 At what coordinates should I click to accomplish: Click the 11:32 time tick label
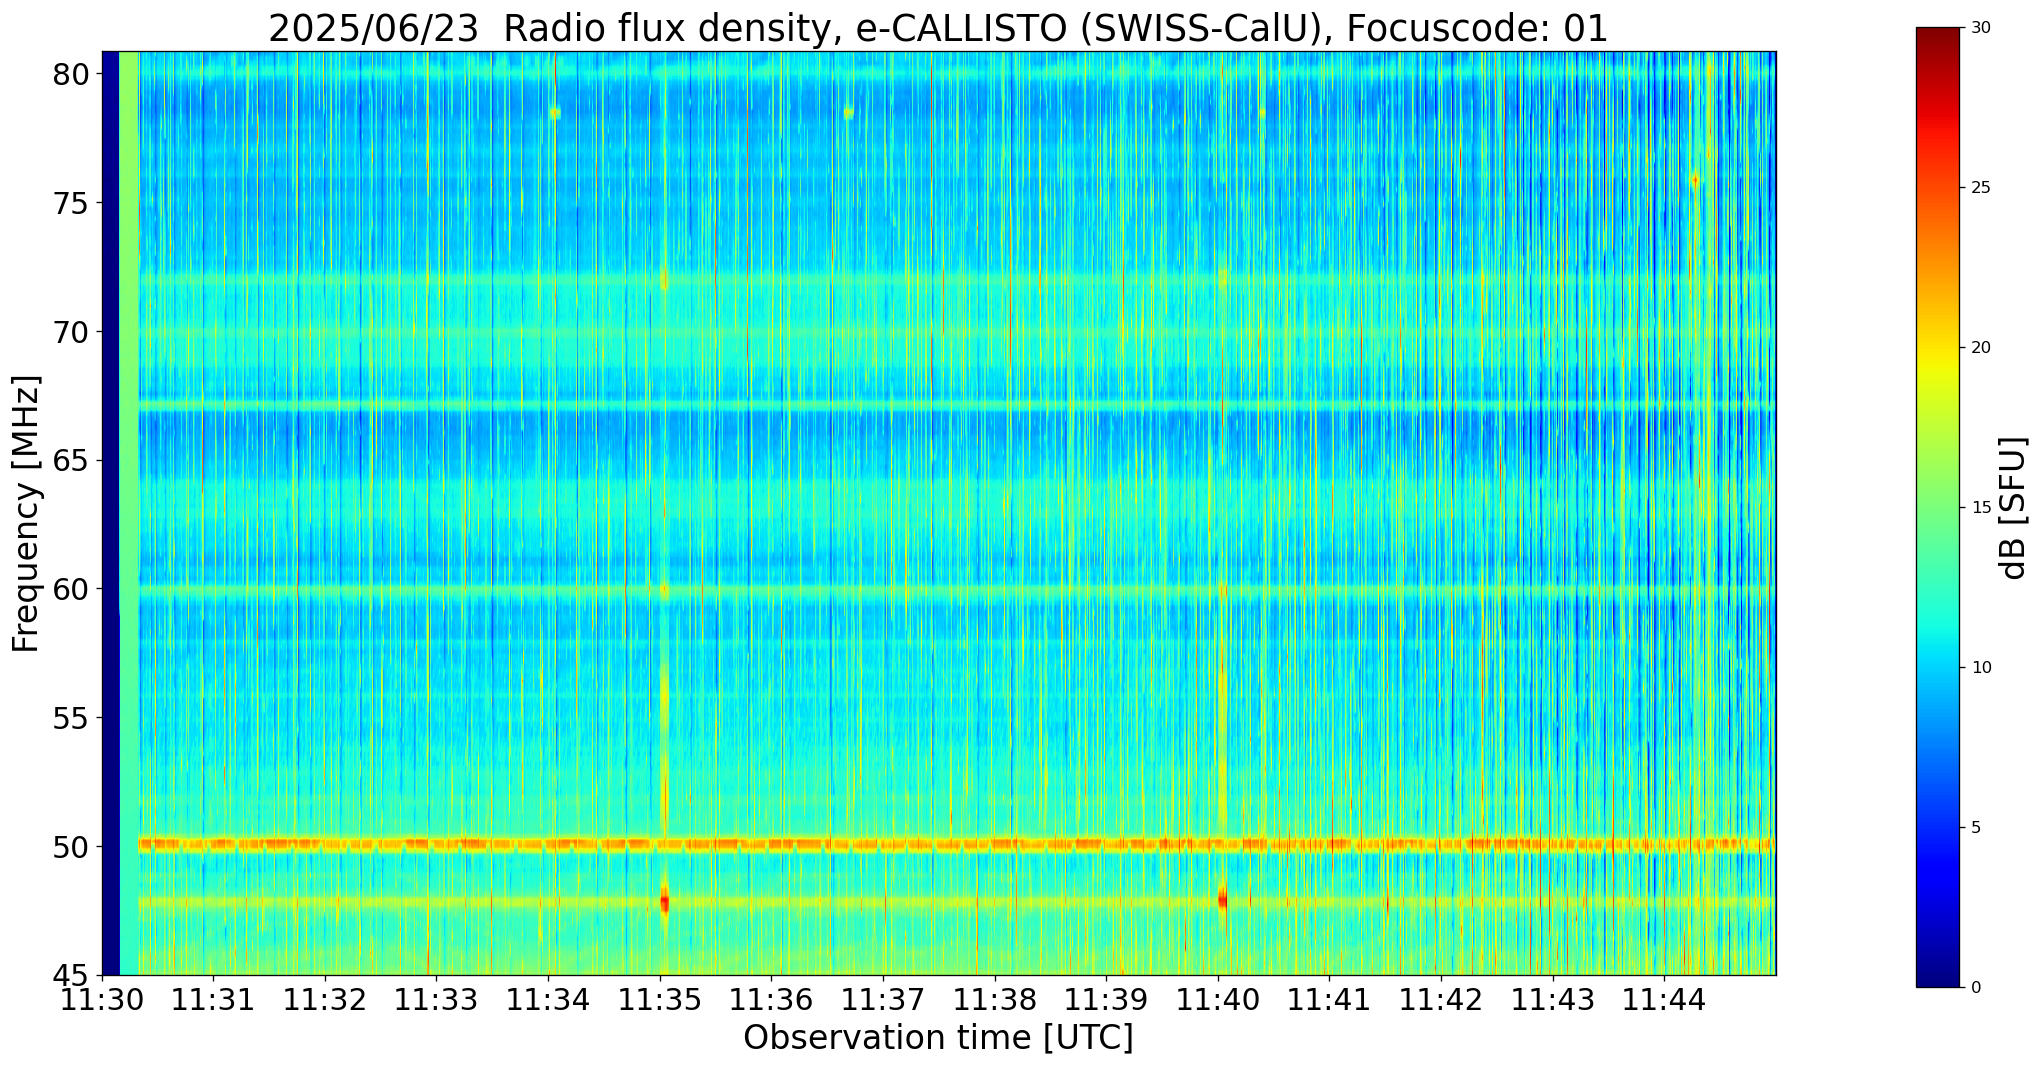click(x=324, y=1000)
